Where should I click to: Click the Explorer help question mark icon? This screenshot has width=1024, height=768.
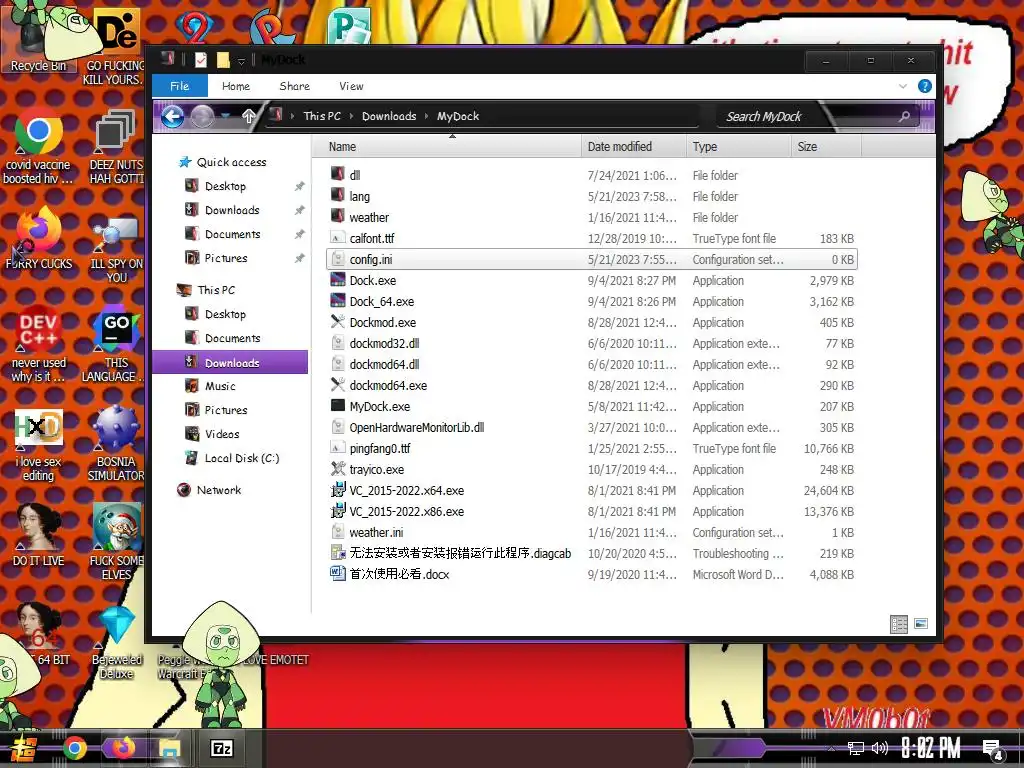925,86
